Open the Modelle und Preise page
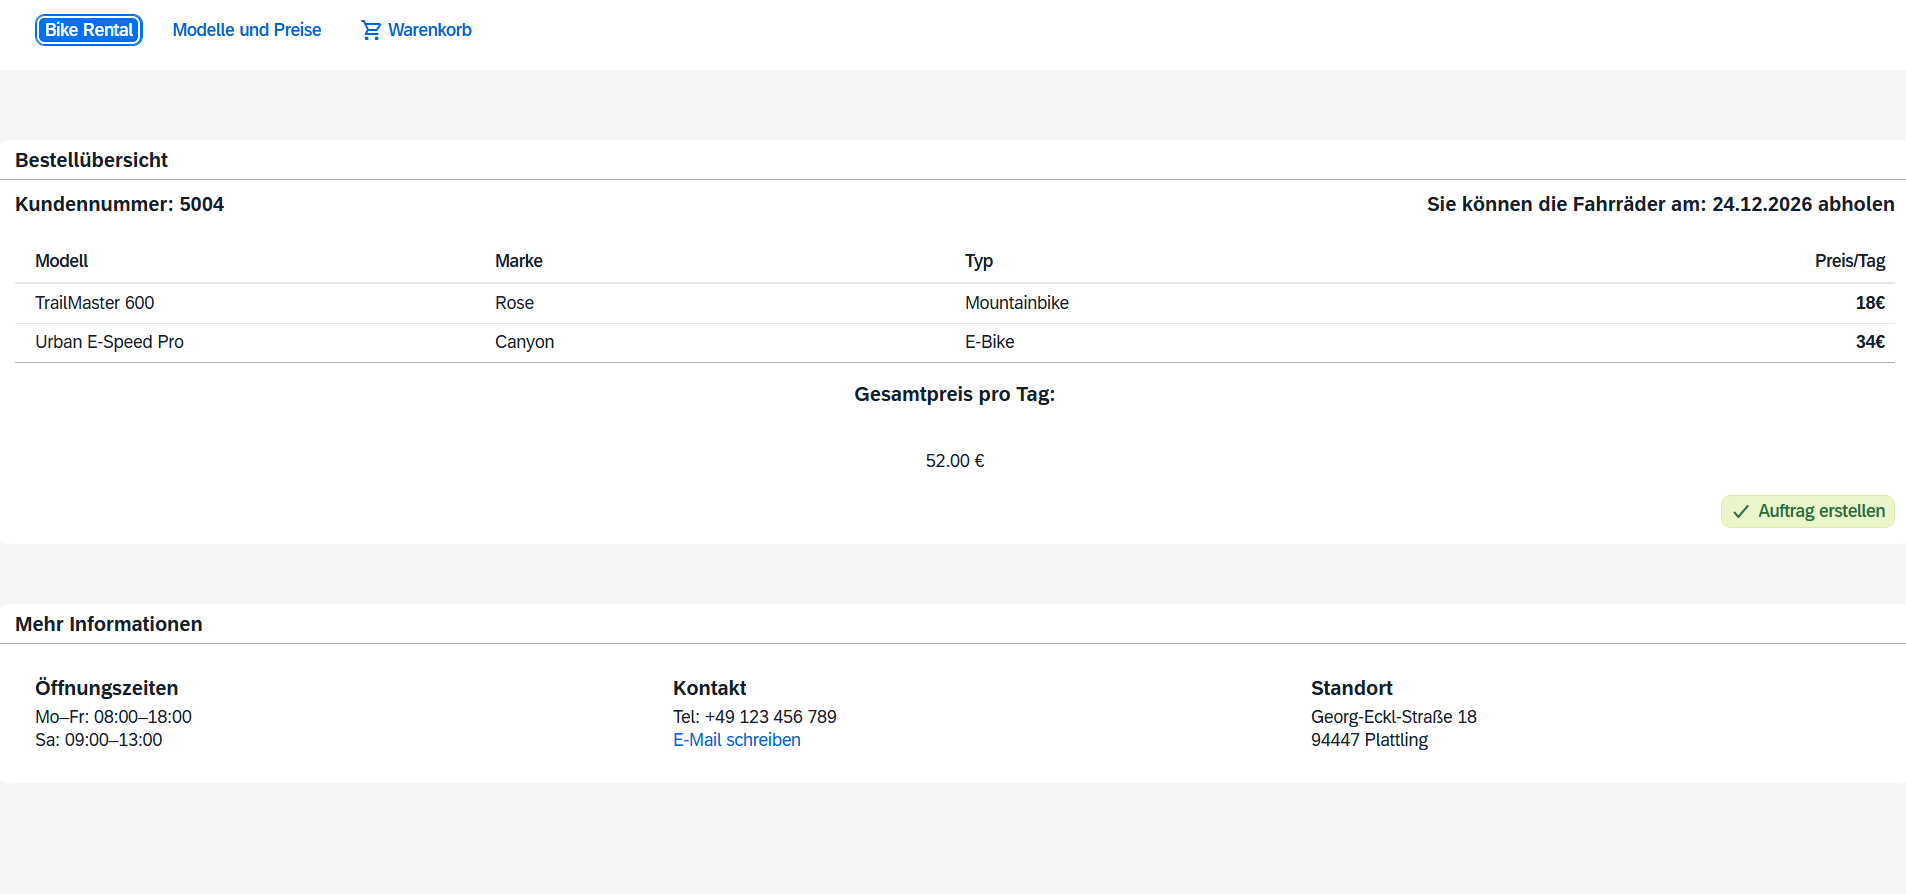The width and height of the screenshot is (1906, 894). [x=246, y=30]
